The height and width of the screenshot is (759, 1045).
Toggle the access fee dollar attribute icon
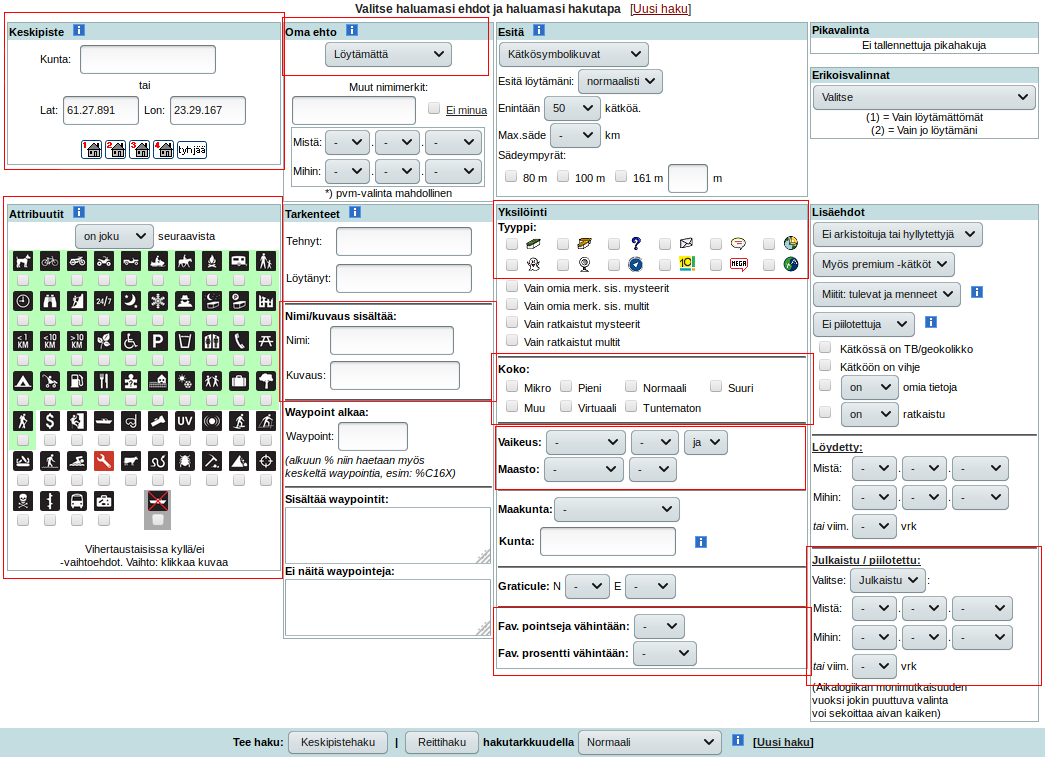coord(50,421)
